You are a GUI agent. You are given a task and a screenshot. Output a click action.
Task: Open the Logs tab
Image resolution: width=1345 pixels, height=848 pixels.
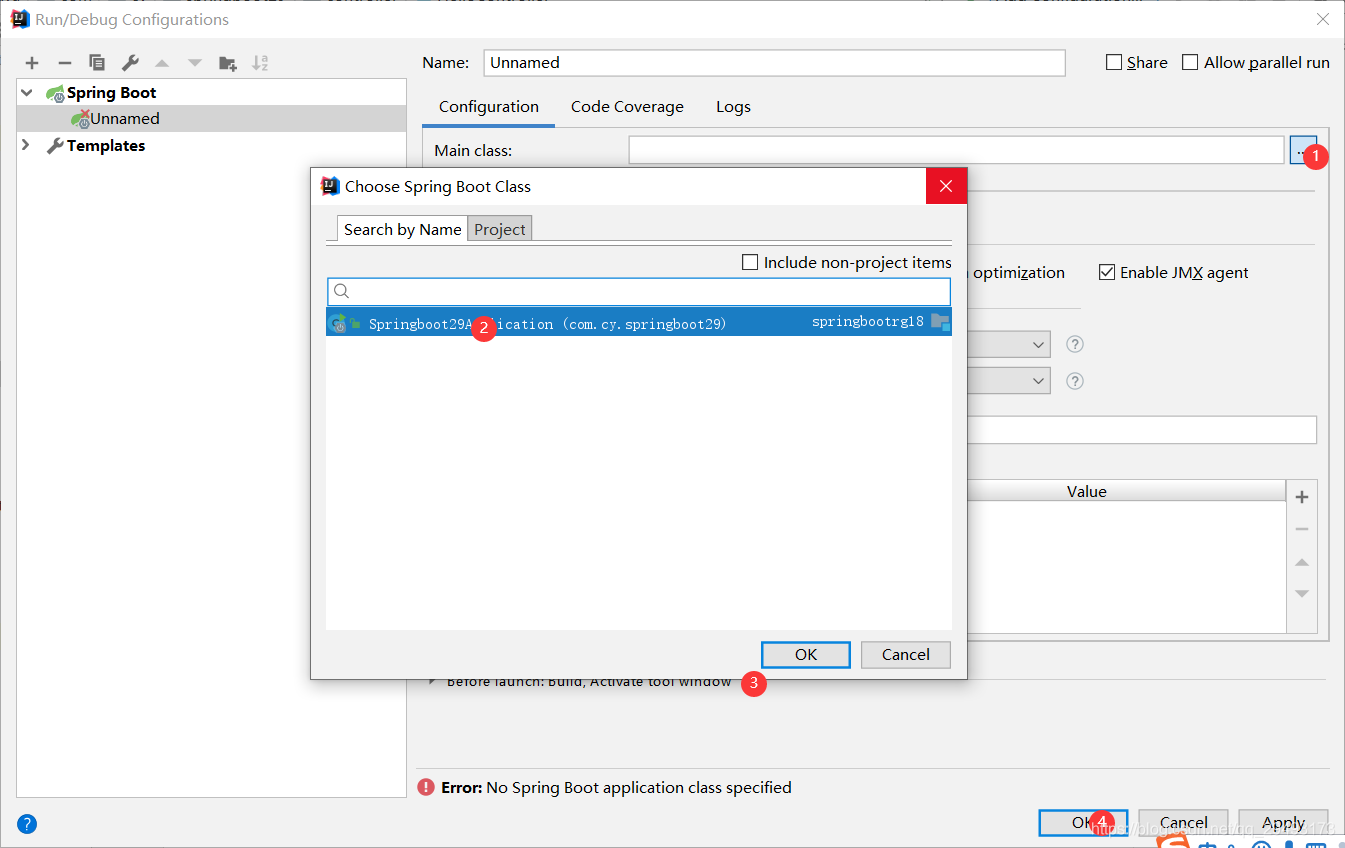point(733,107)
